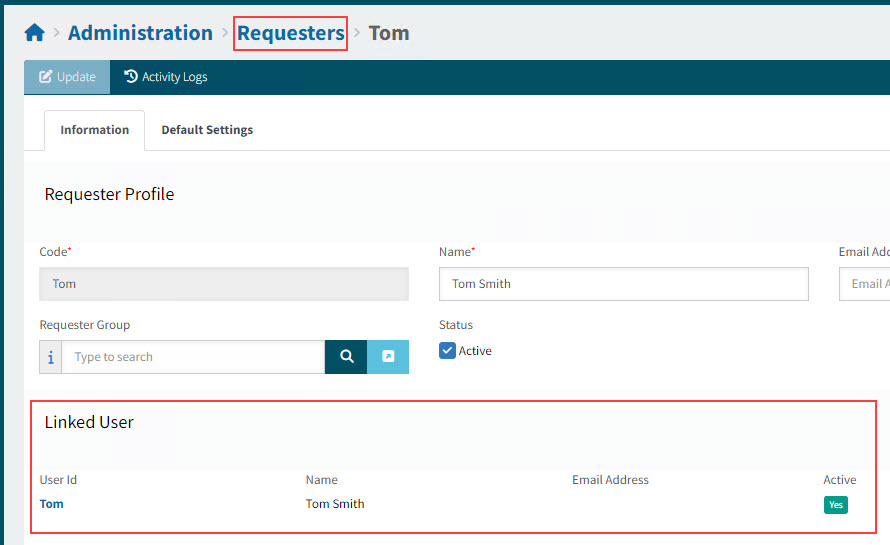The width and height of the screenshot is (890, 545).
Task: Click the Home icon in the breadcrumb
Action: coord(34,33)
